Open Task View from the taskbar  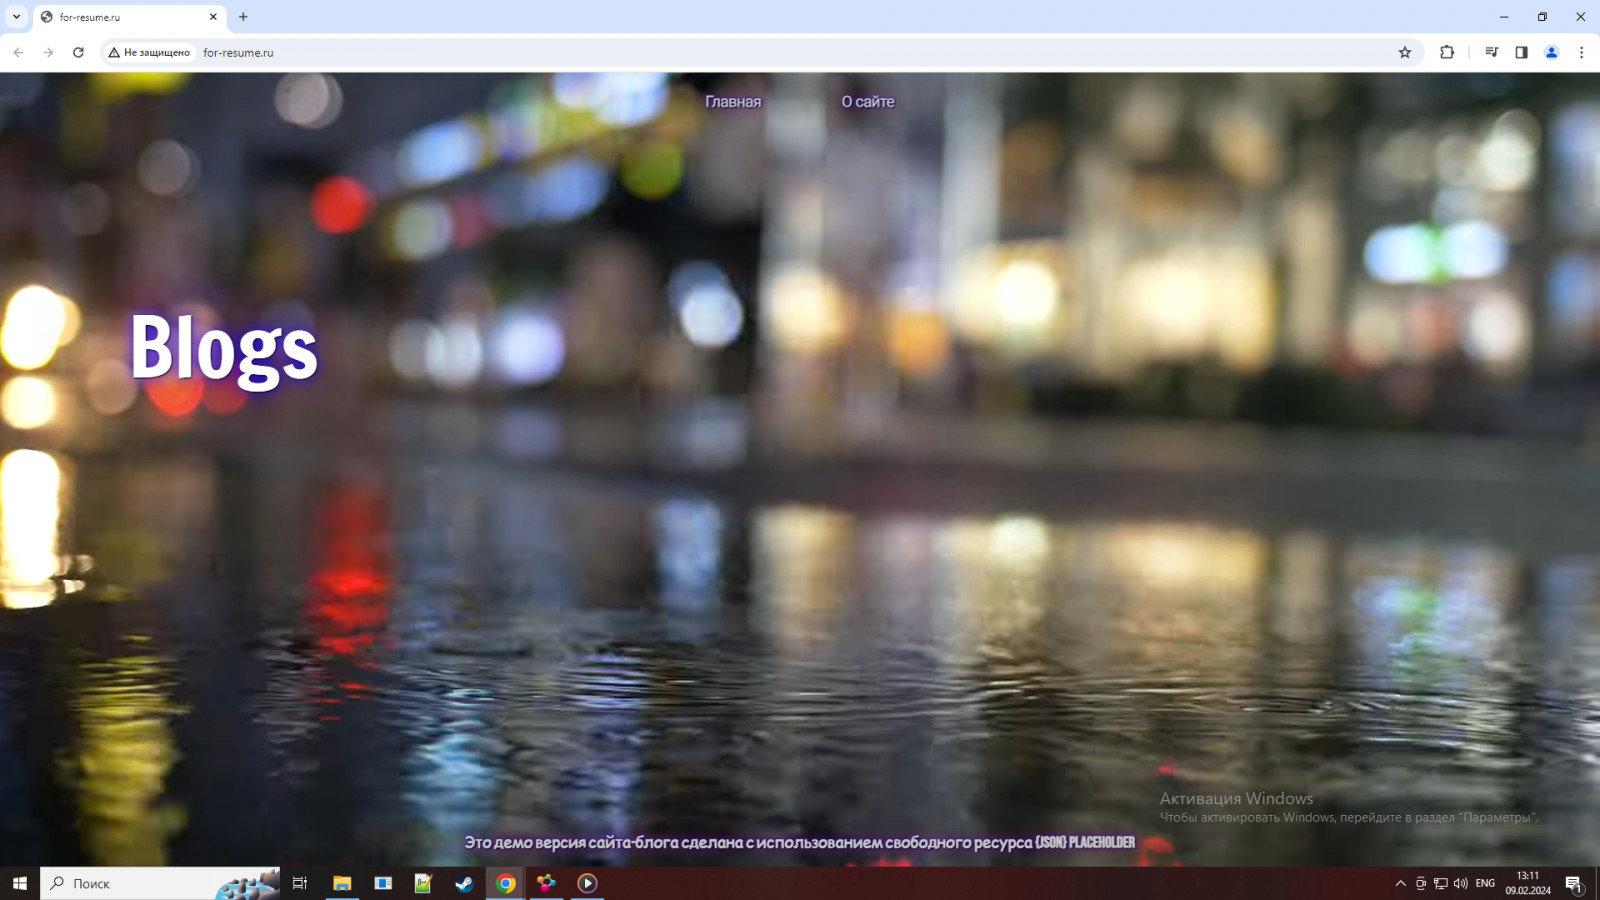pos(300,883)
